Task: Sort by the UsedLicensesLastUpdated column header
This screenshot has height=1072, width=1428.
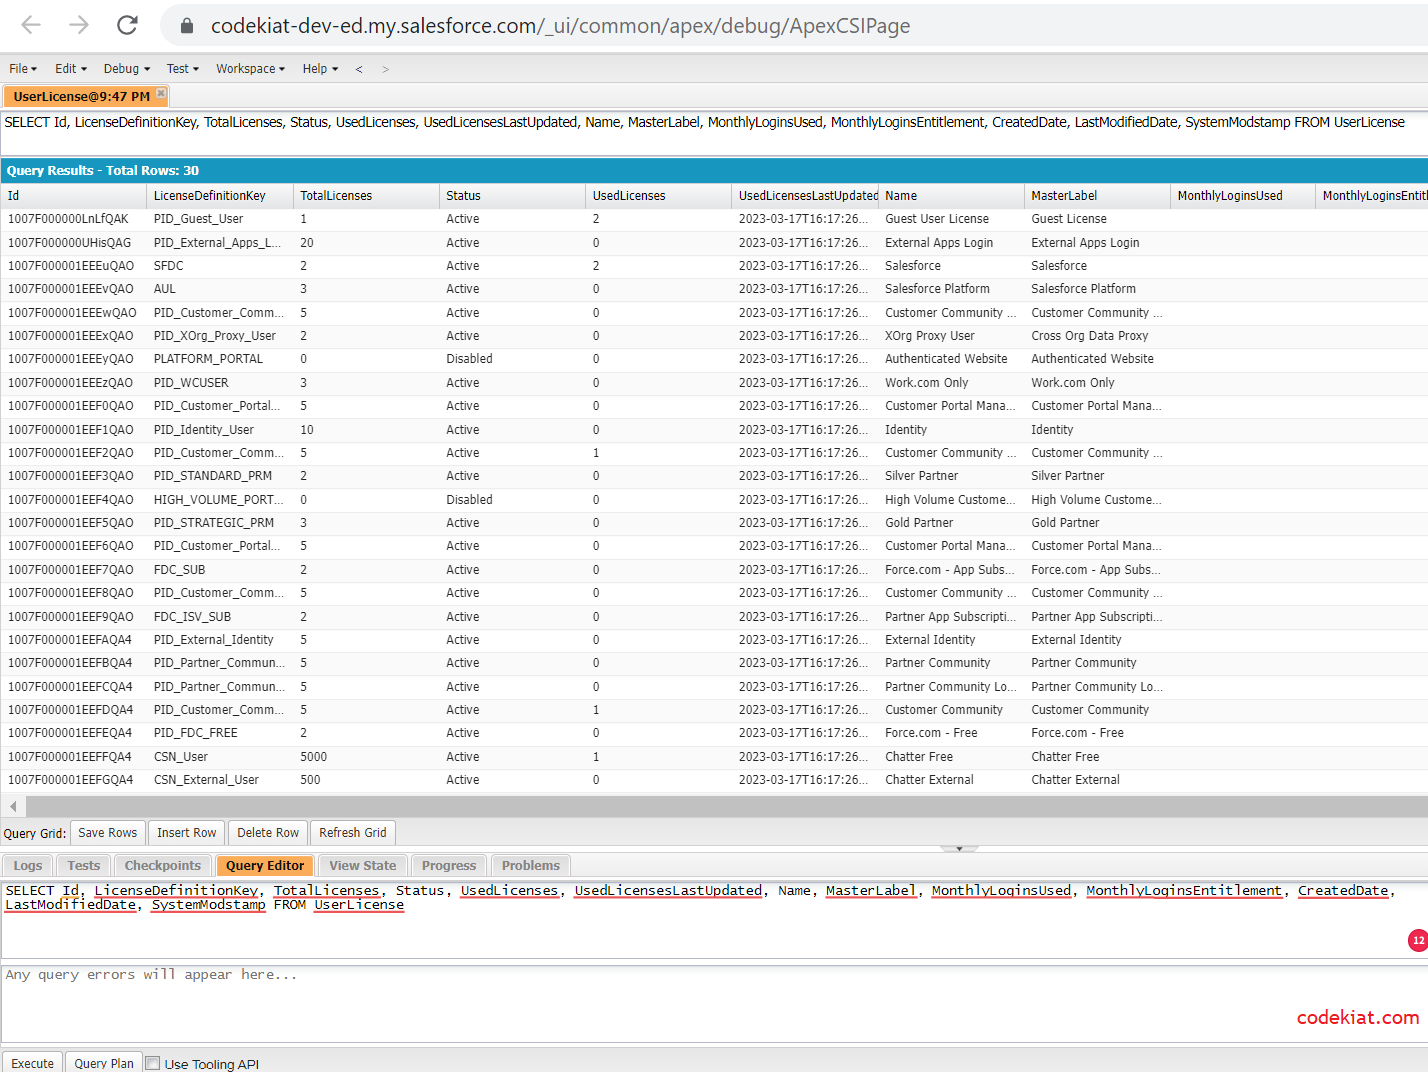Action: click(805, 196)
